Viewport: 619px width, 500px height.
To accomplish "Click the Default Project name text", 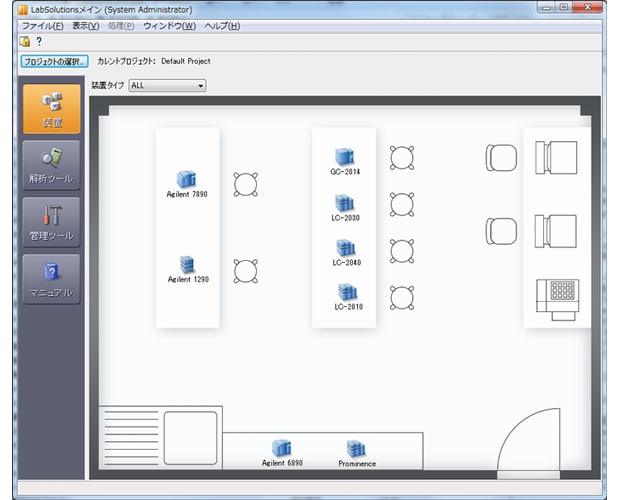I will [x=186, y=61].
